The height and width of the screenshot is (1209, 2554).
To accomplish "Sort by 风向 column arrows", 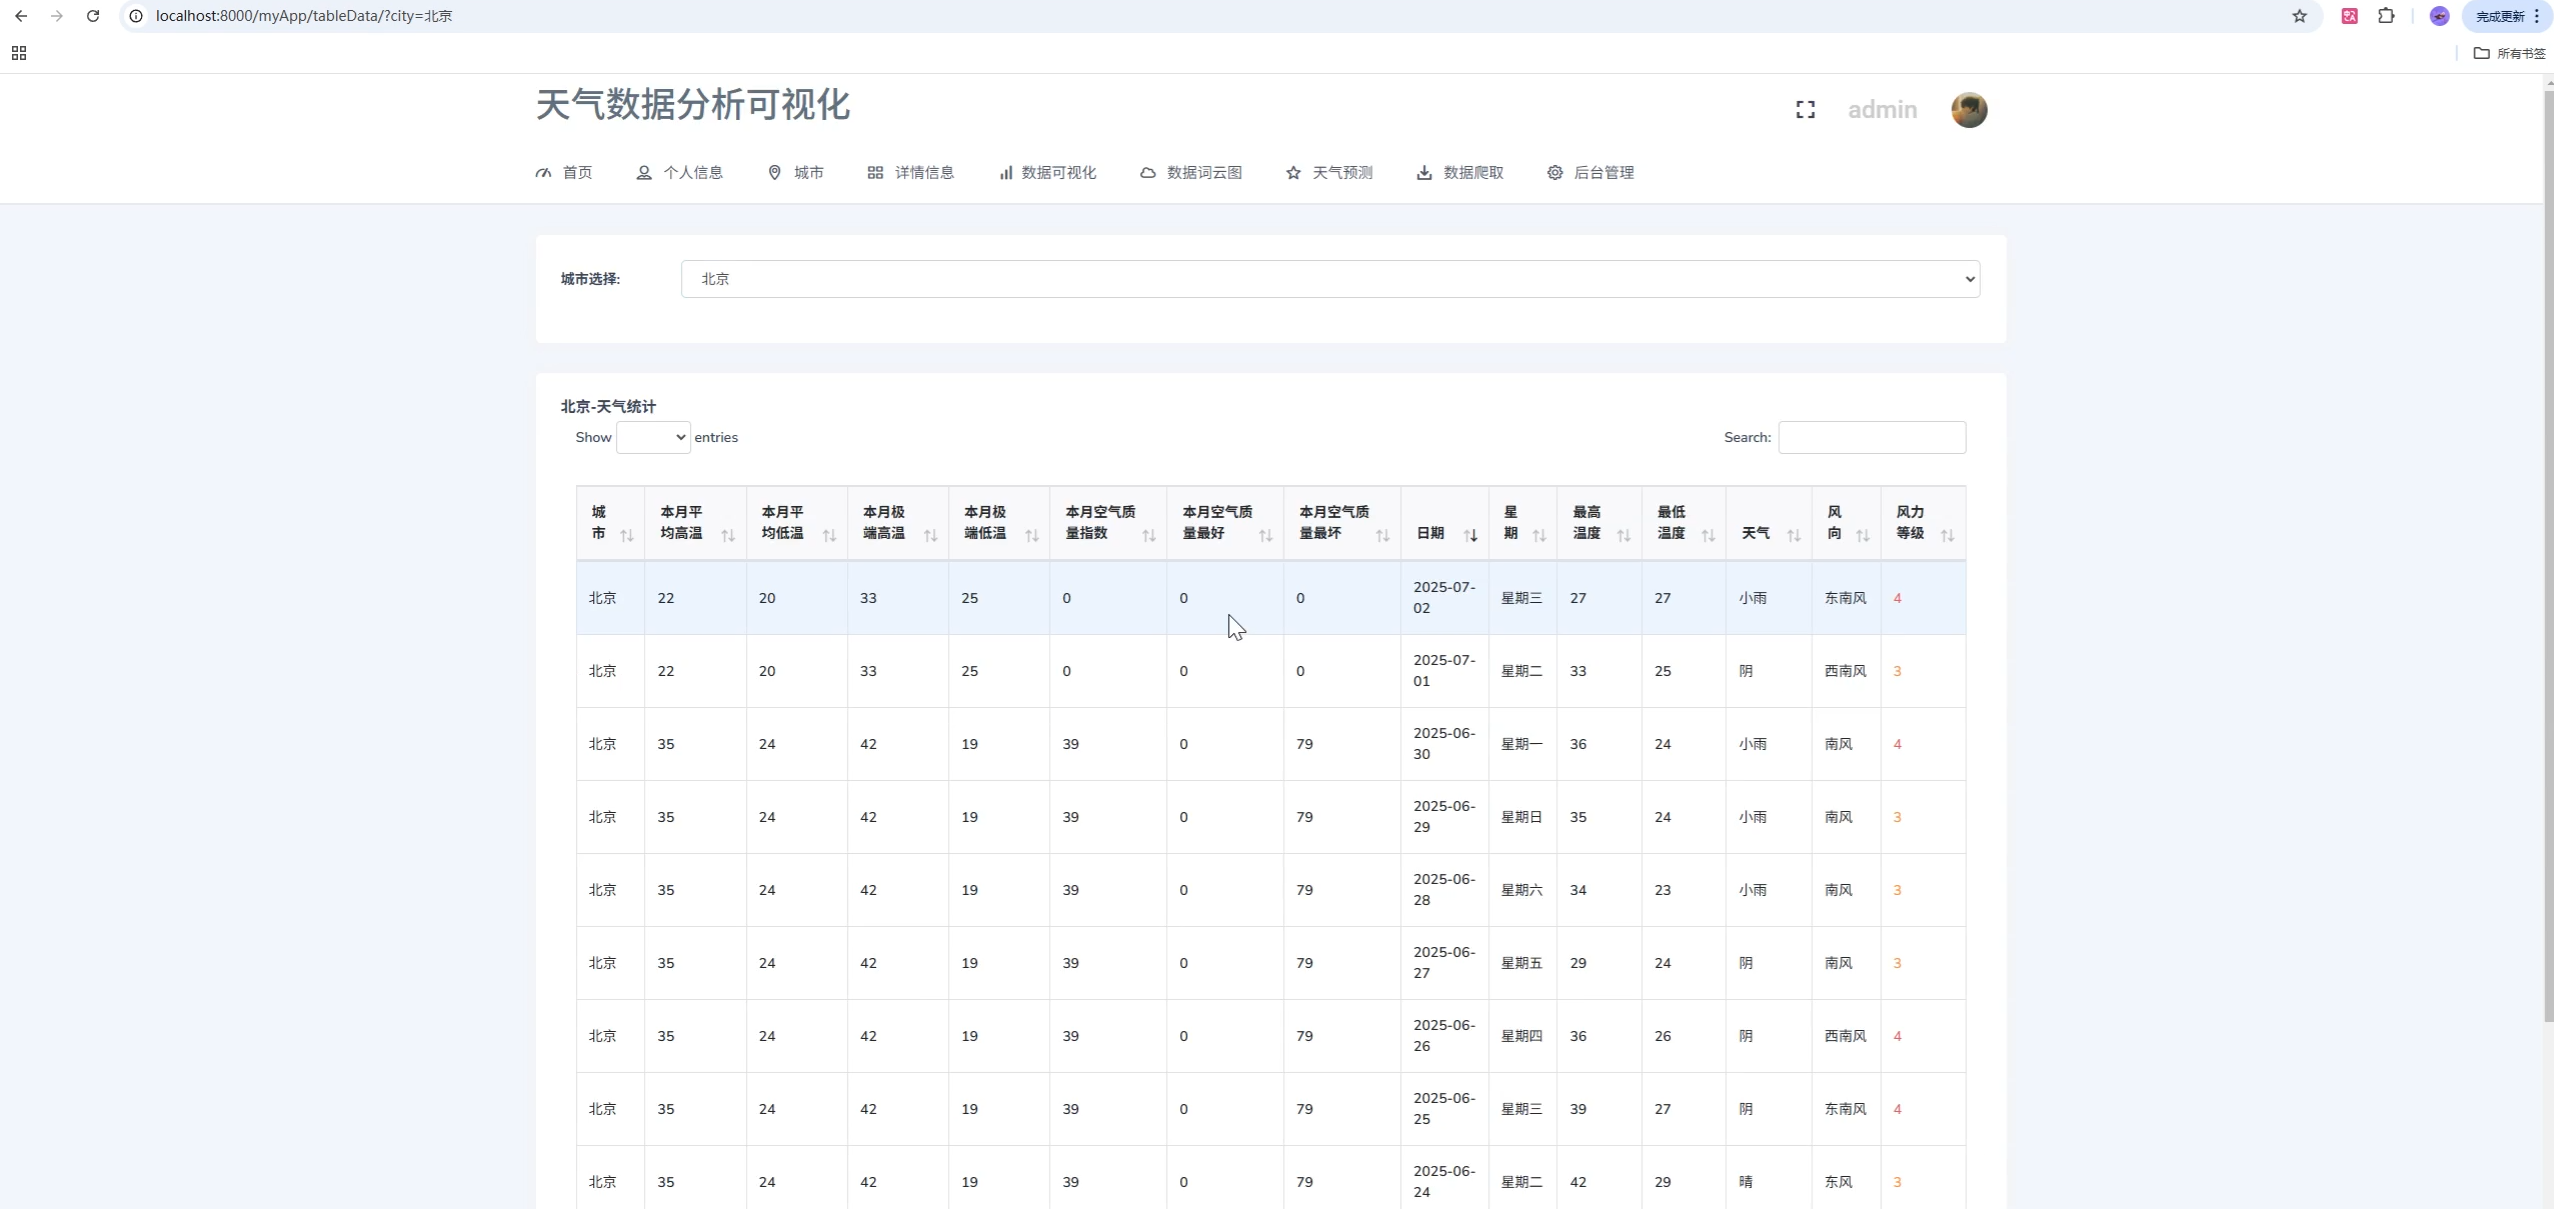I will click(x=1862, y=536).
